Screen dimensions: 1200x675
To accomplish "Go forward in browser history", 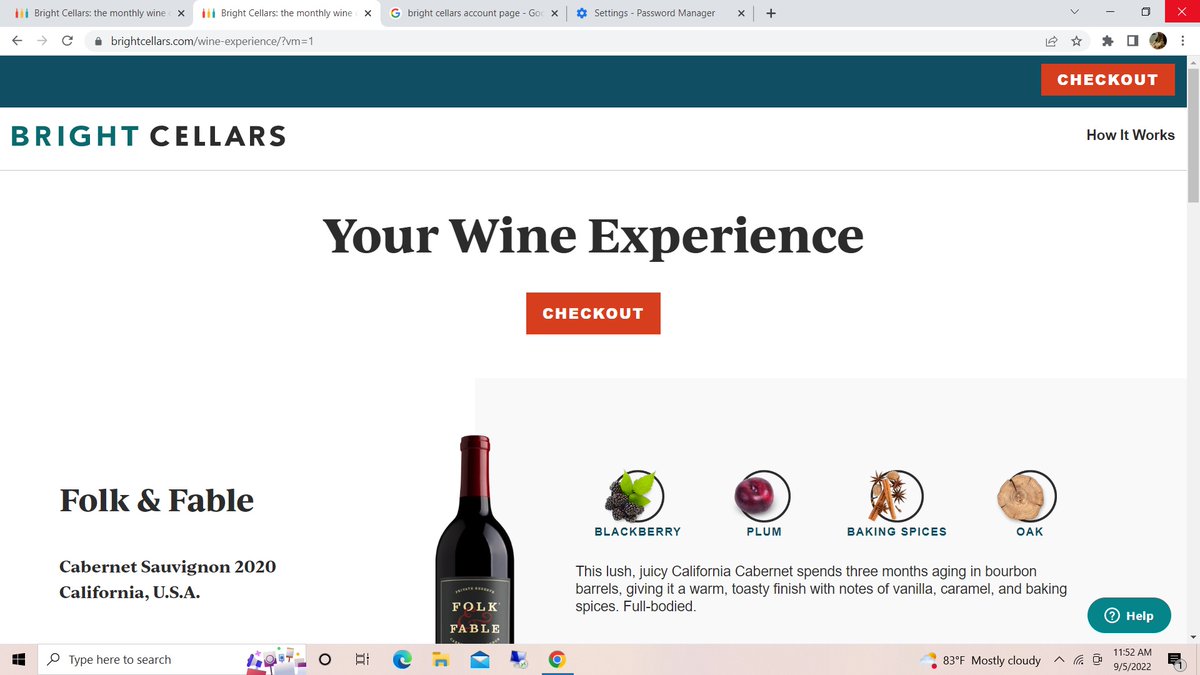I will tap(42, 42).
